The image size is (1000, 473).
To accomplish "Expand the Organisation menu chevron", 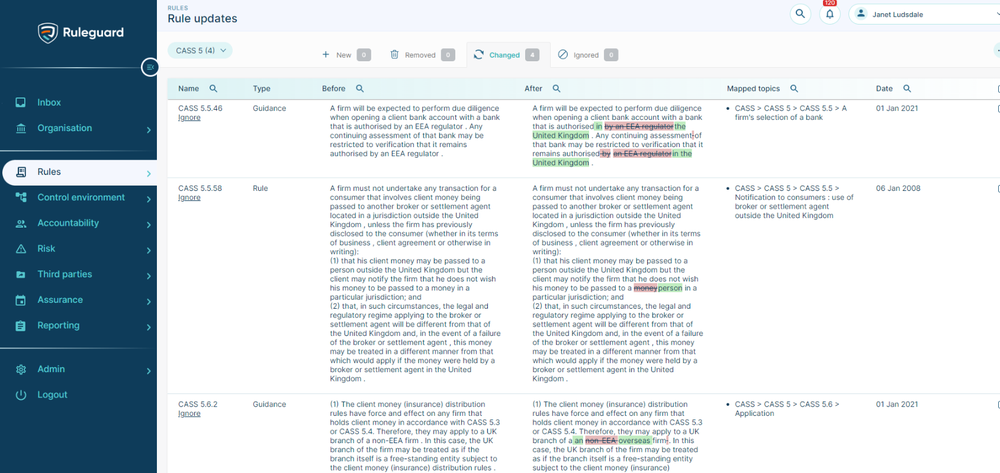I will (148, 130).
